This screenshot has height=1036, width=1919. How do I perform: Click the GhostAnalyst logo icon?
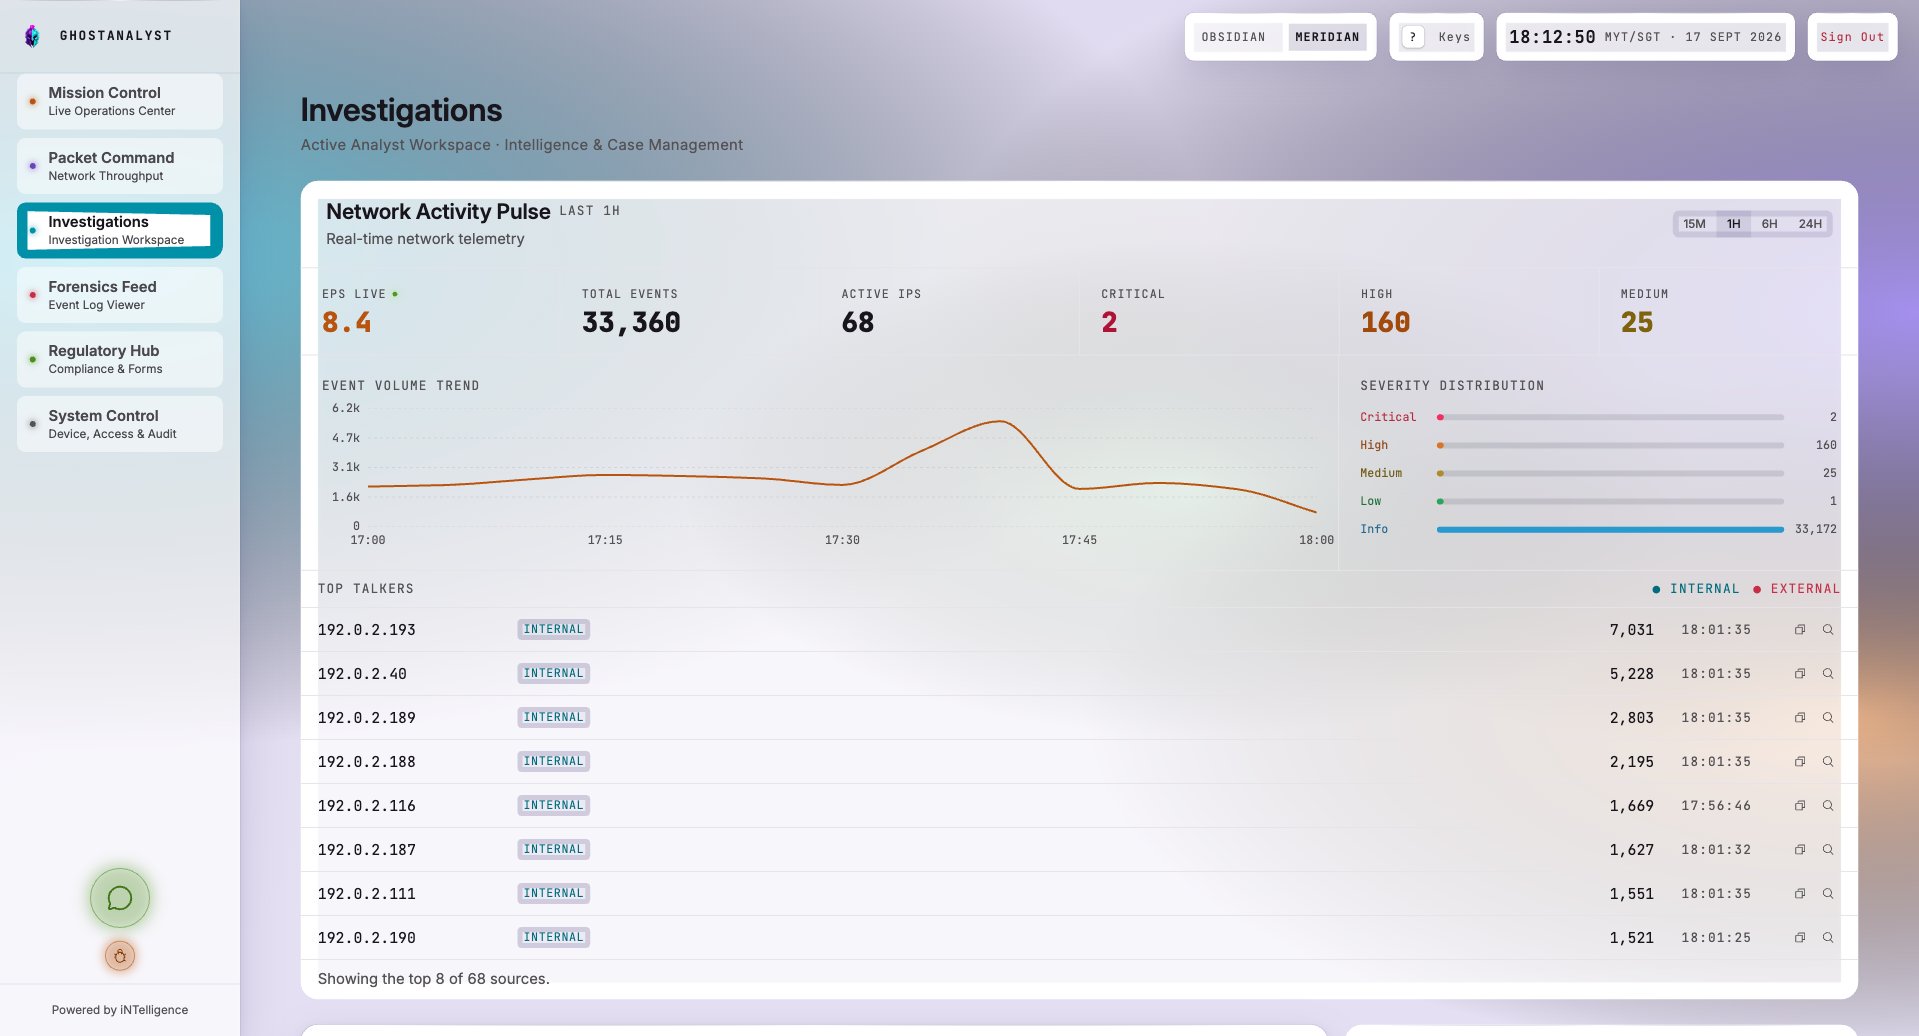click(x=32, y=36)
